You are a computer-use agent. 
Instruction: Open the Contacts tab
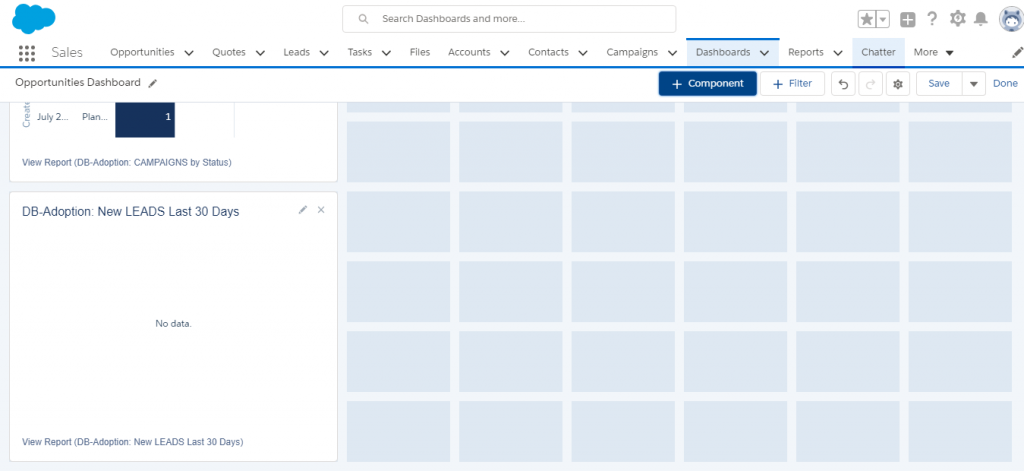point(549,52)
